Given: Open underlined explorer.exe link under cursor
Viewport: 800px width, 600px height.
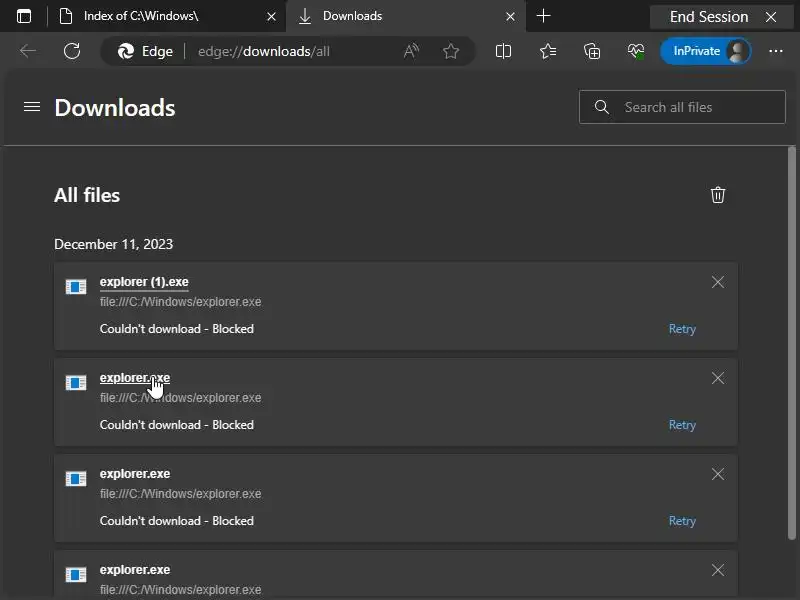Looking at the screenshot, I should coord(135,378).
